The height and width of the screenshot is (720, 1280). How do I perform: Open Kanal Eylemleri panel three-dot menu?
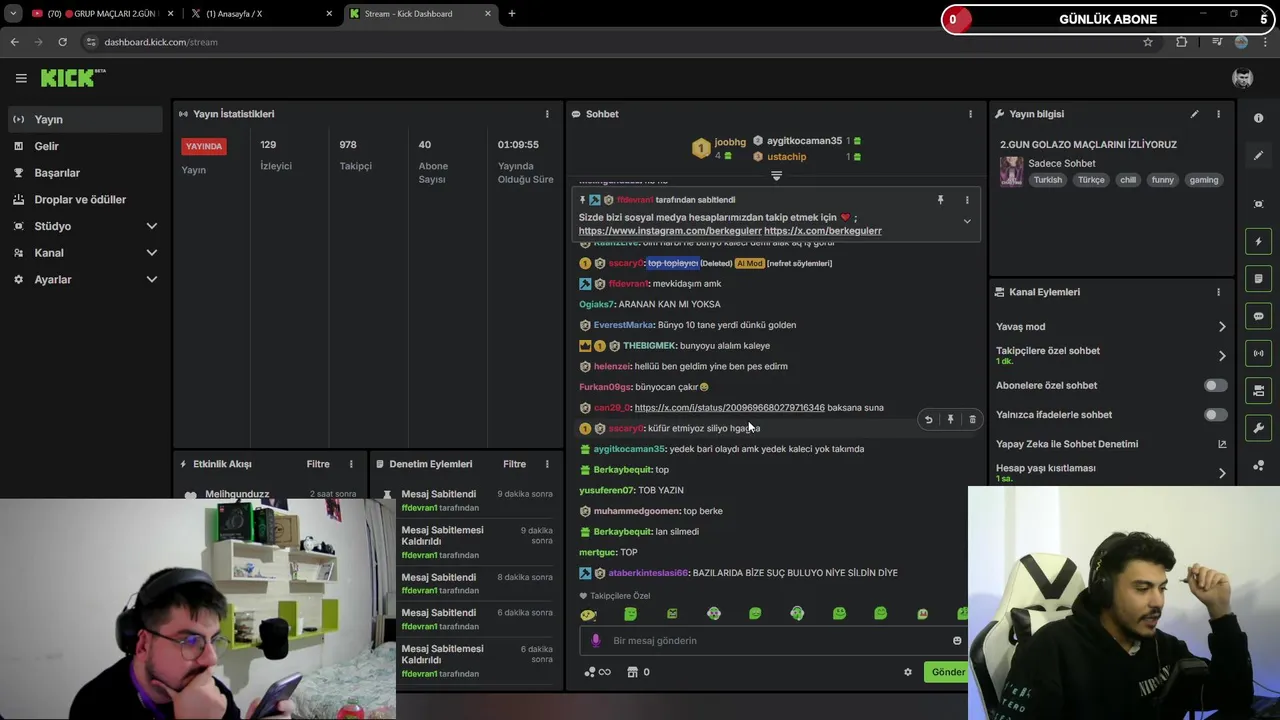click(x=1218, y=292)
